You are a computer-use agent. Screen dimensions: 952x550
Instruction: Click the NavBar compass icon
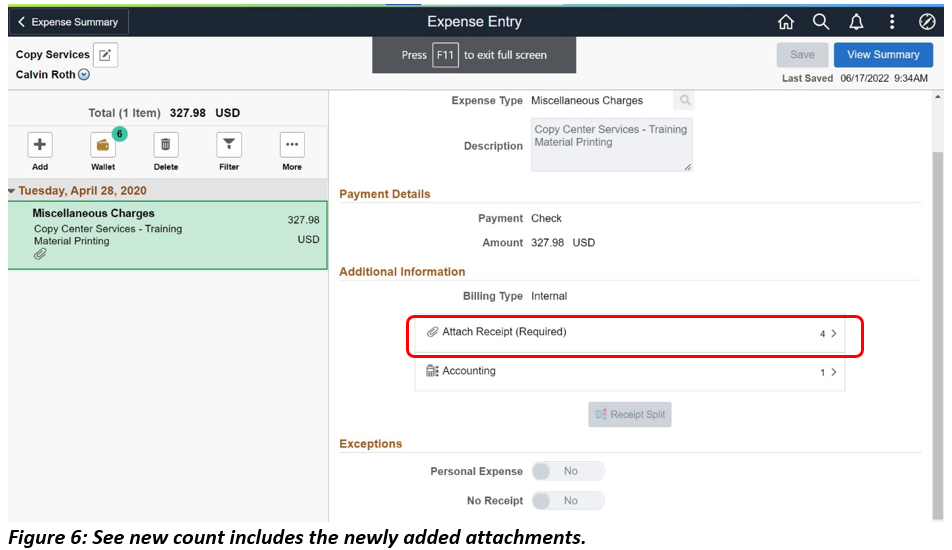pyautogui.click(x=926, y=22)
